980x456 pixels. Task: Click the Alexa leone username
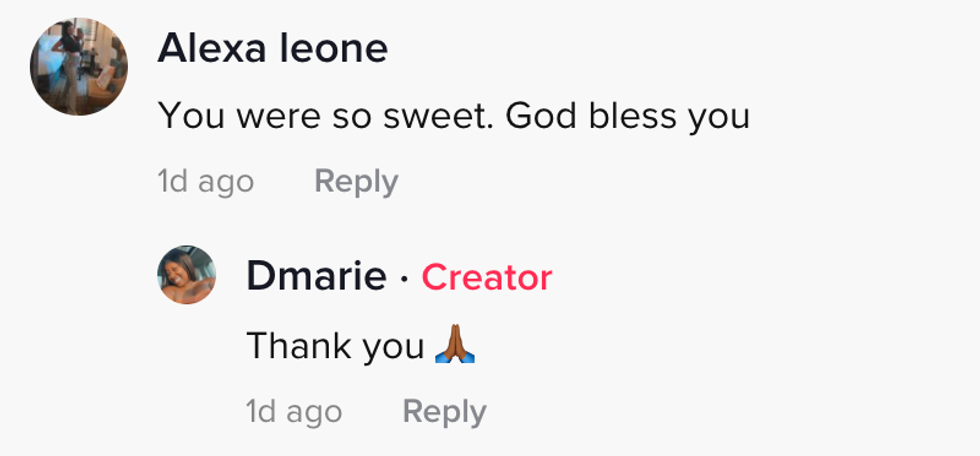coord(272,48)
